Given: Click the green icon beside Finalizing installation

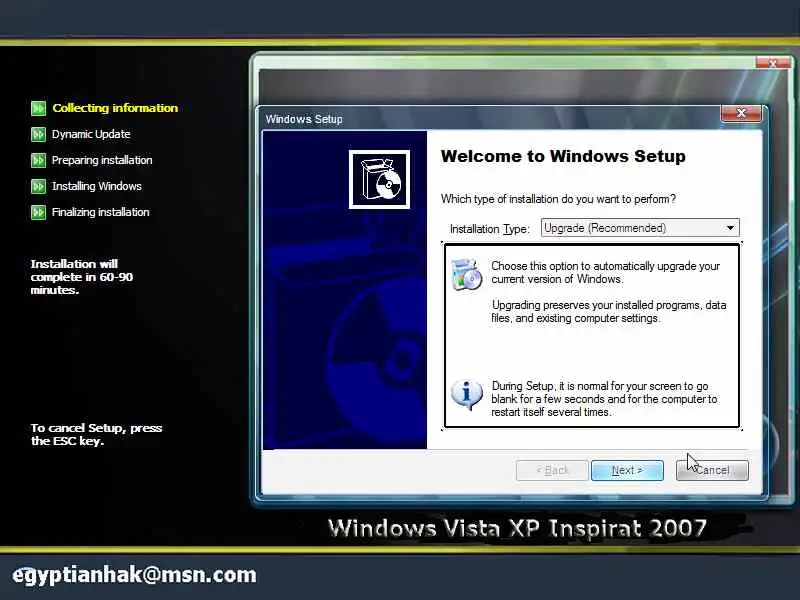Looking at the screenshot, I should click(38, 212).
